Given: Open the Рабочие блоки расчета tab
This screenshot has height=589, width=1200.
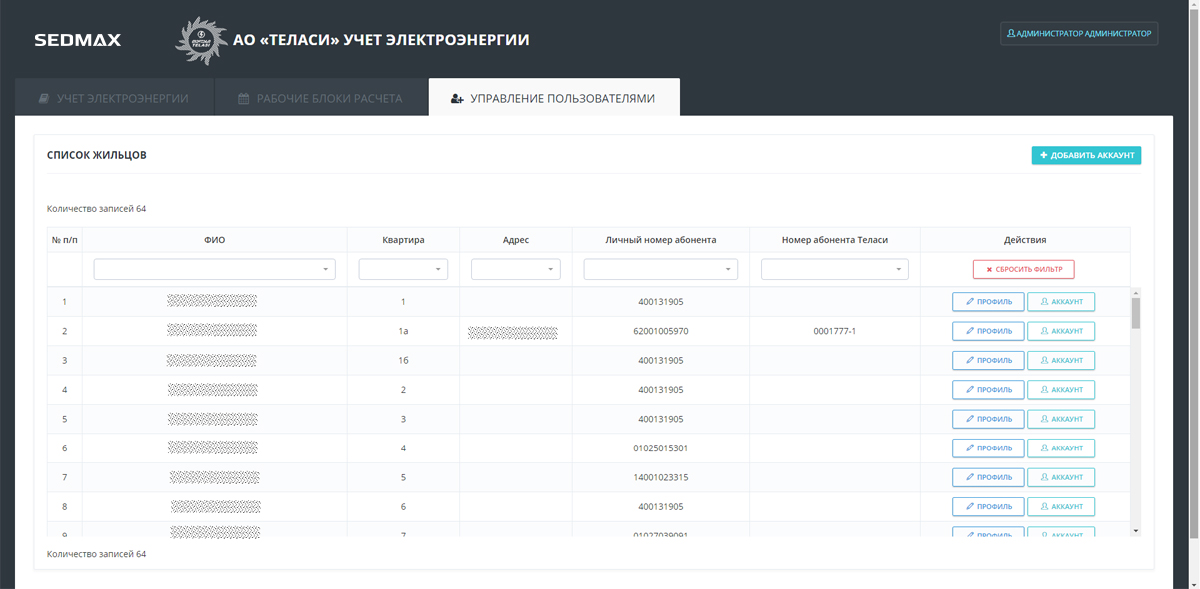Looking at the screenshot, I should coord(320,99).
